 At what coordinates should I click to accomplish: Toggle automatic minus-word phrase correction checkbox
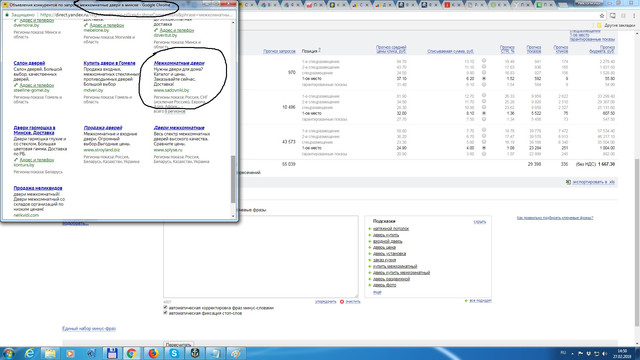[x=165, y=307]
